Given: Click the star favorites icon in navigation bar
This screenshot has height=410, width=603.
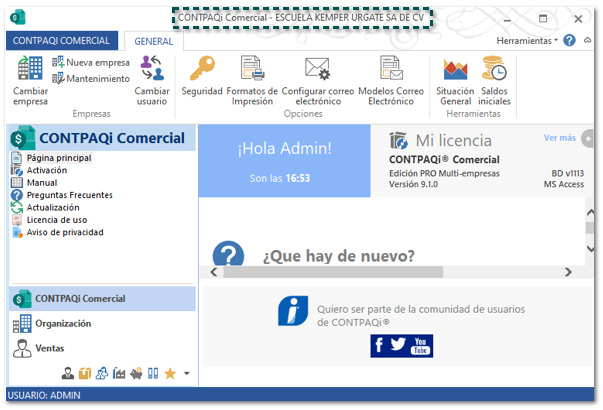Looking at the screenshot, I should click(x=170, y=374).
